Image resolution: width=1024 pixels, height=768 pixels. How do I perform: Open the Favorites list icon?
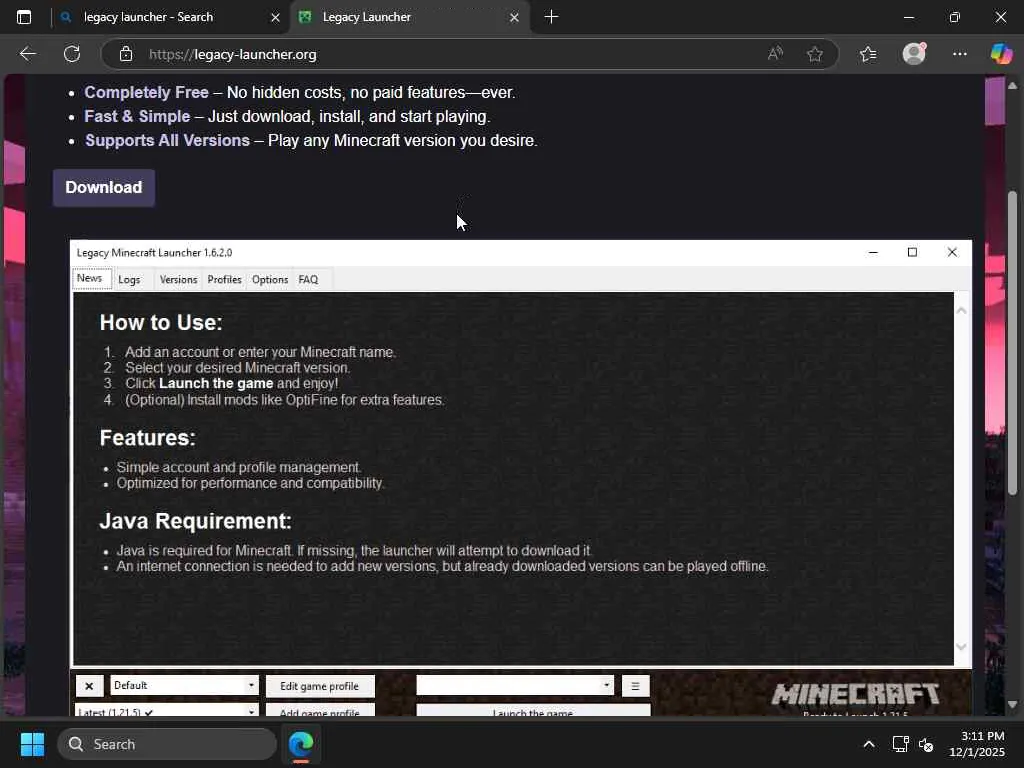868,54
